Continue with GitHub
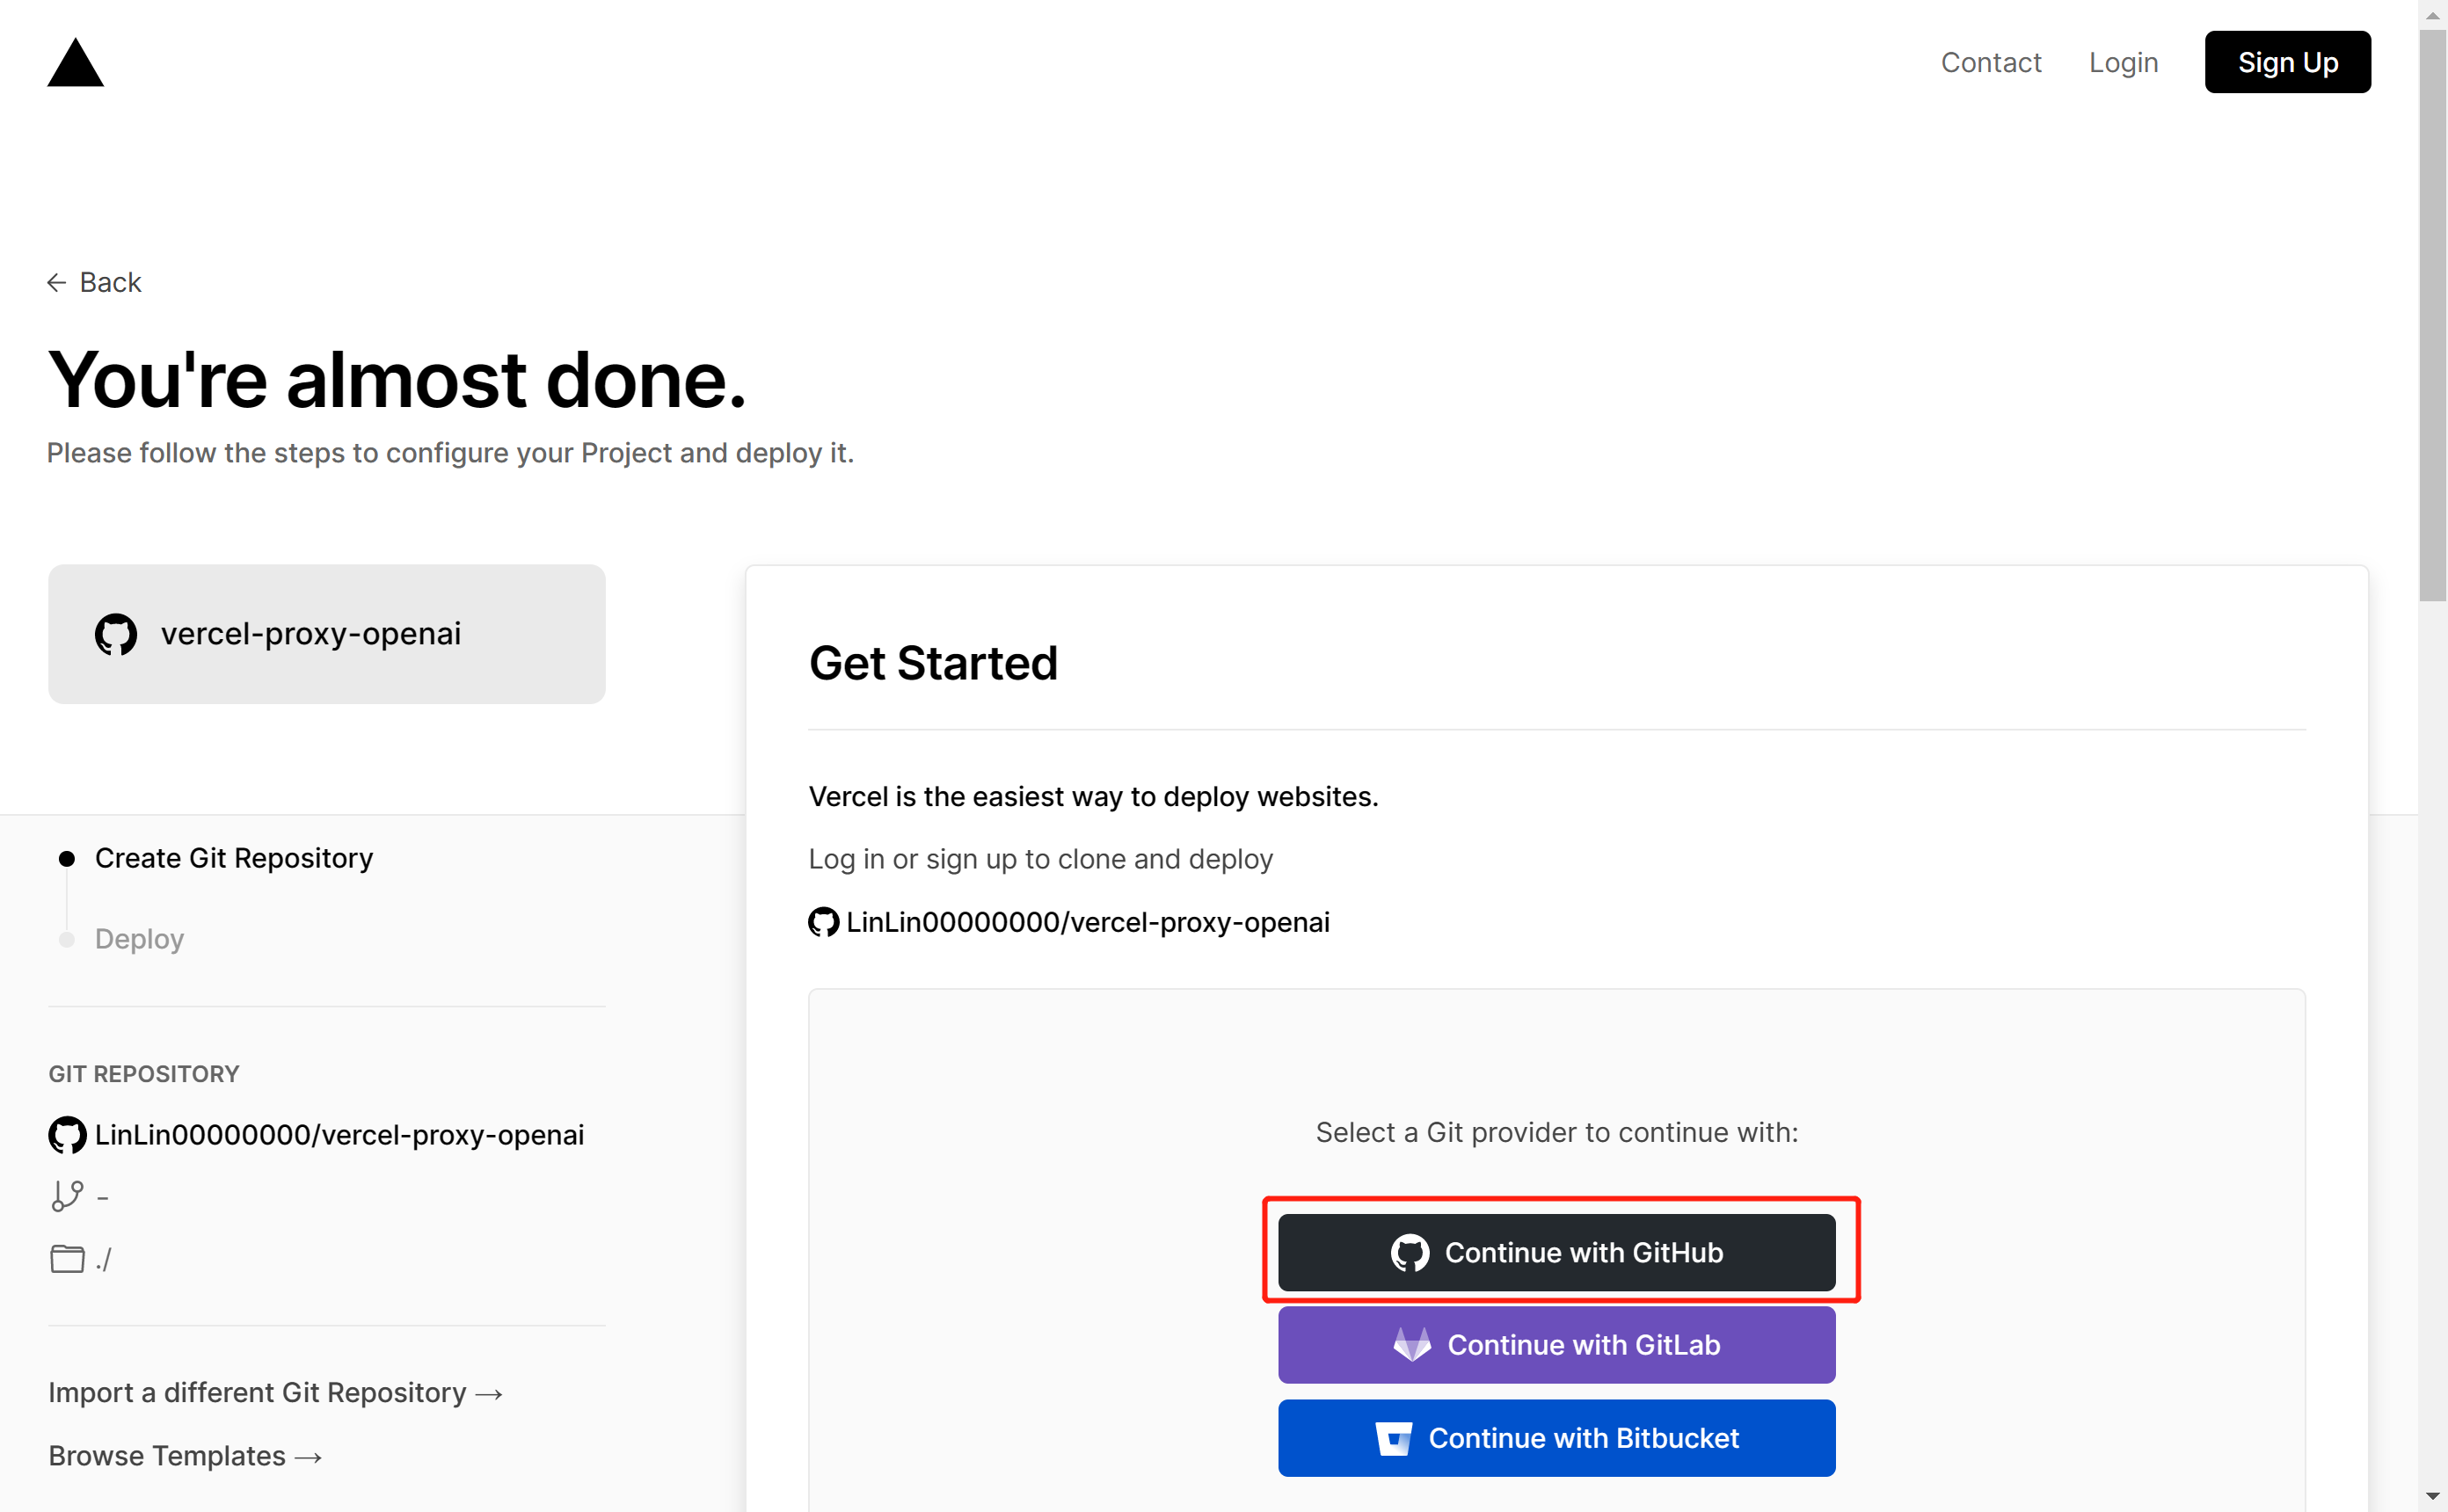 coord(1556,1253)
